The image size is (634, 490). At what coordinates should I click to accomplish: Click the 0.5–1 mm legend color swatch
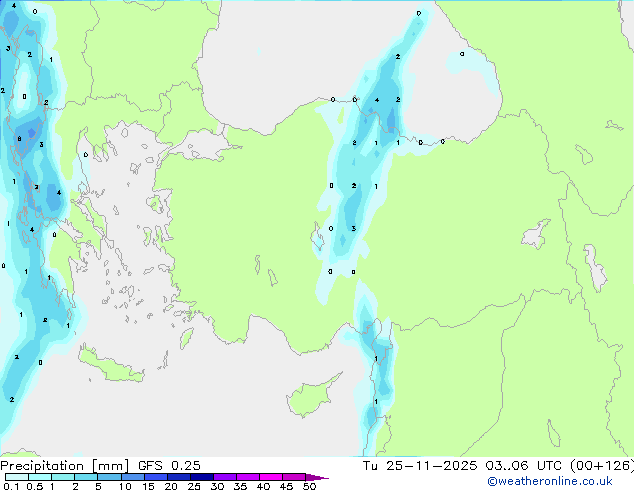point(40,477)
